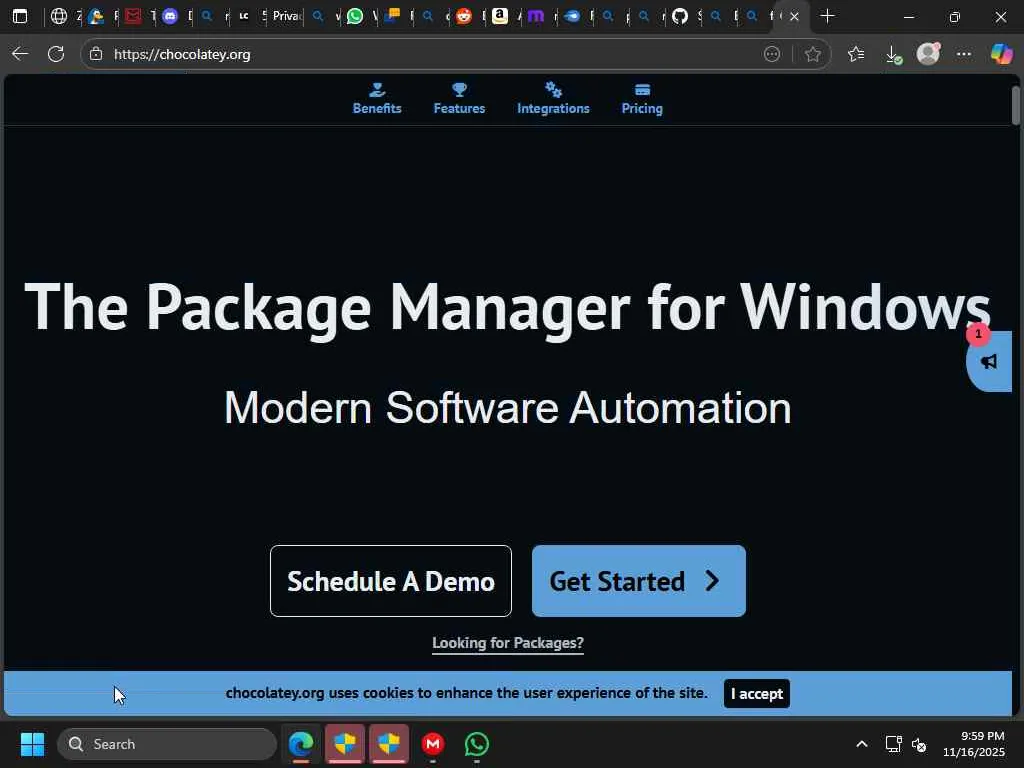Screen dimensions: 1024x768
Task: Click the taskbar Search box
Action: click(x=167, y=744)
